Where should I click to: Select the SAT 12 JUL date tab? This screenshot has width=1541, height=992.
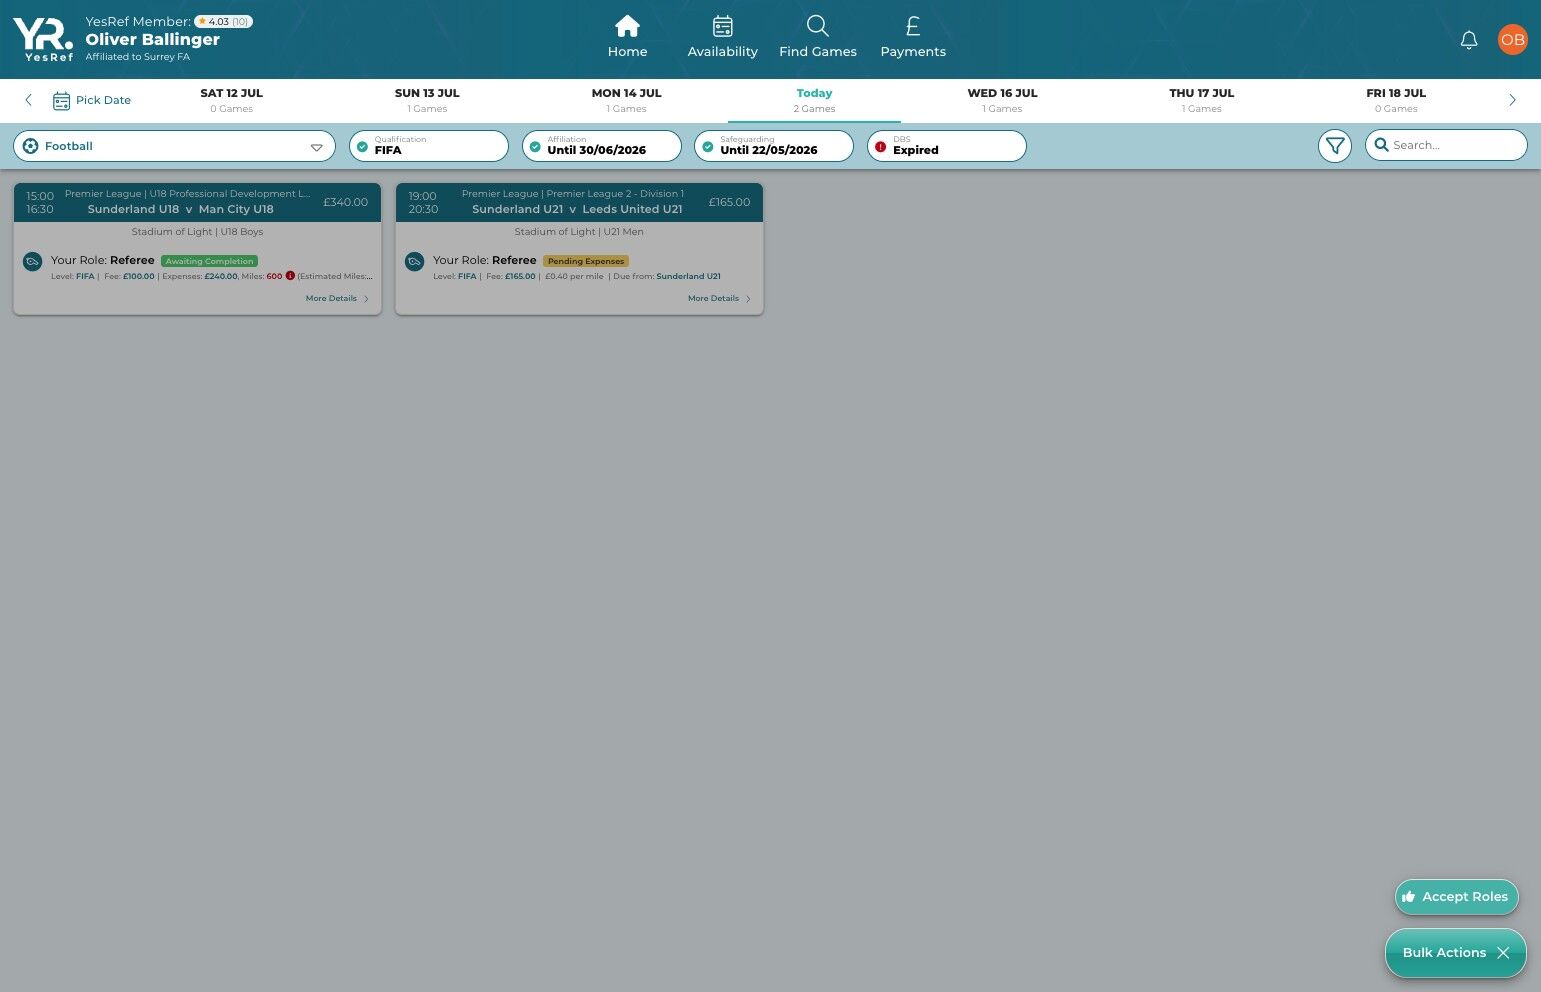231,100
